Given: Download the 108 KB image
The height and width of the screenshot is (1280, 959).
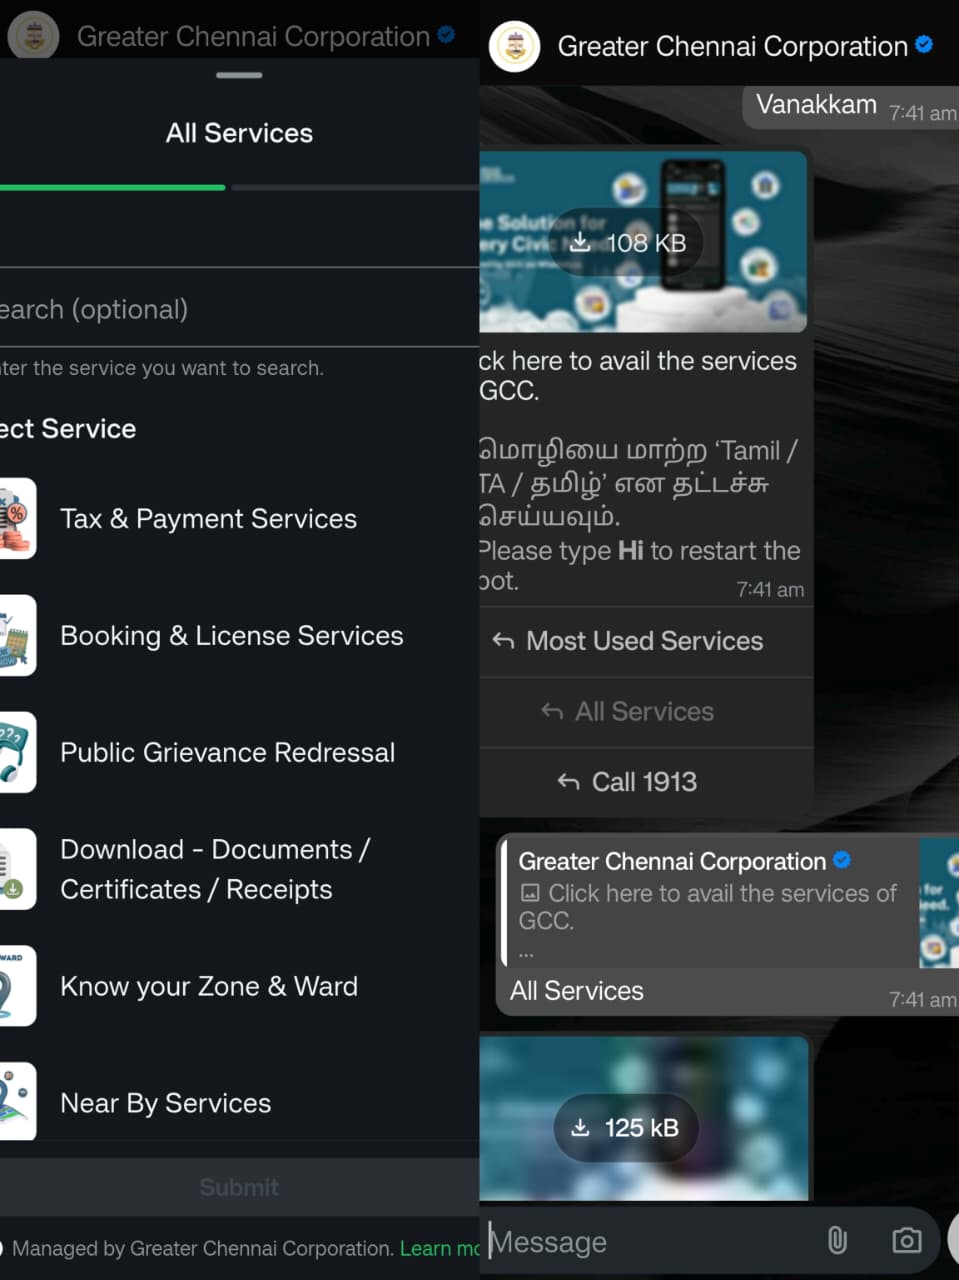Looking at the screenshot, I should [626, 242].
